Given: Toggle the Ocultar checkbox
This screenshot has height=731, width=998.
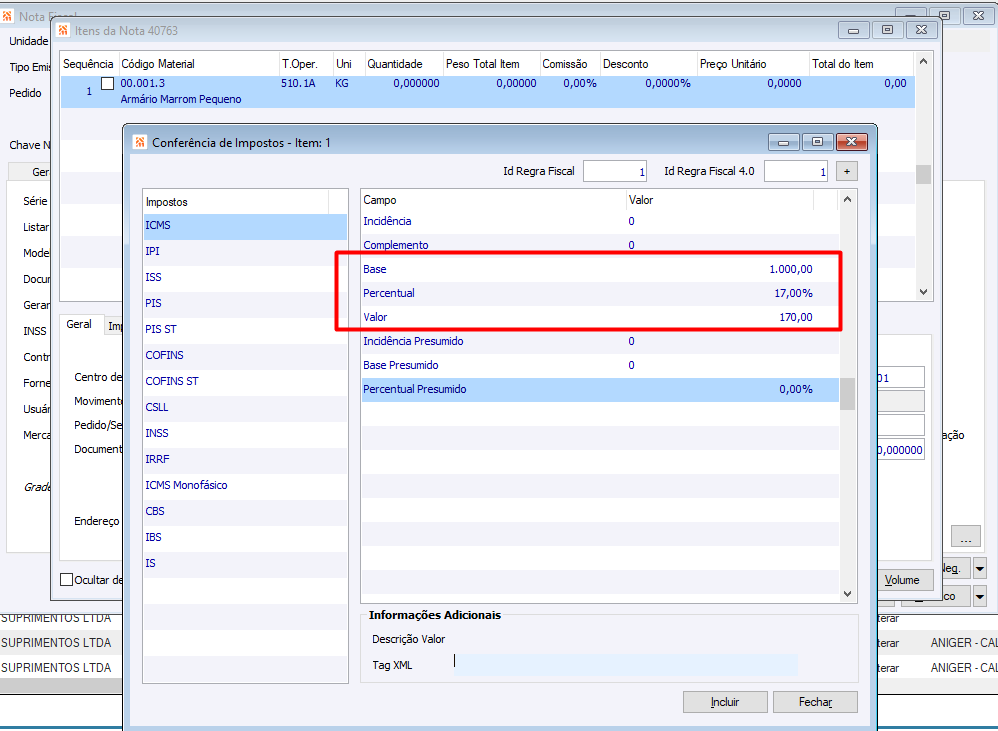Looking at the screenshot, I should point(66,580).
